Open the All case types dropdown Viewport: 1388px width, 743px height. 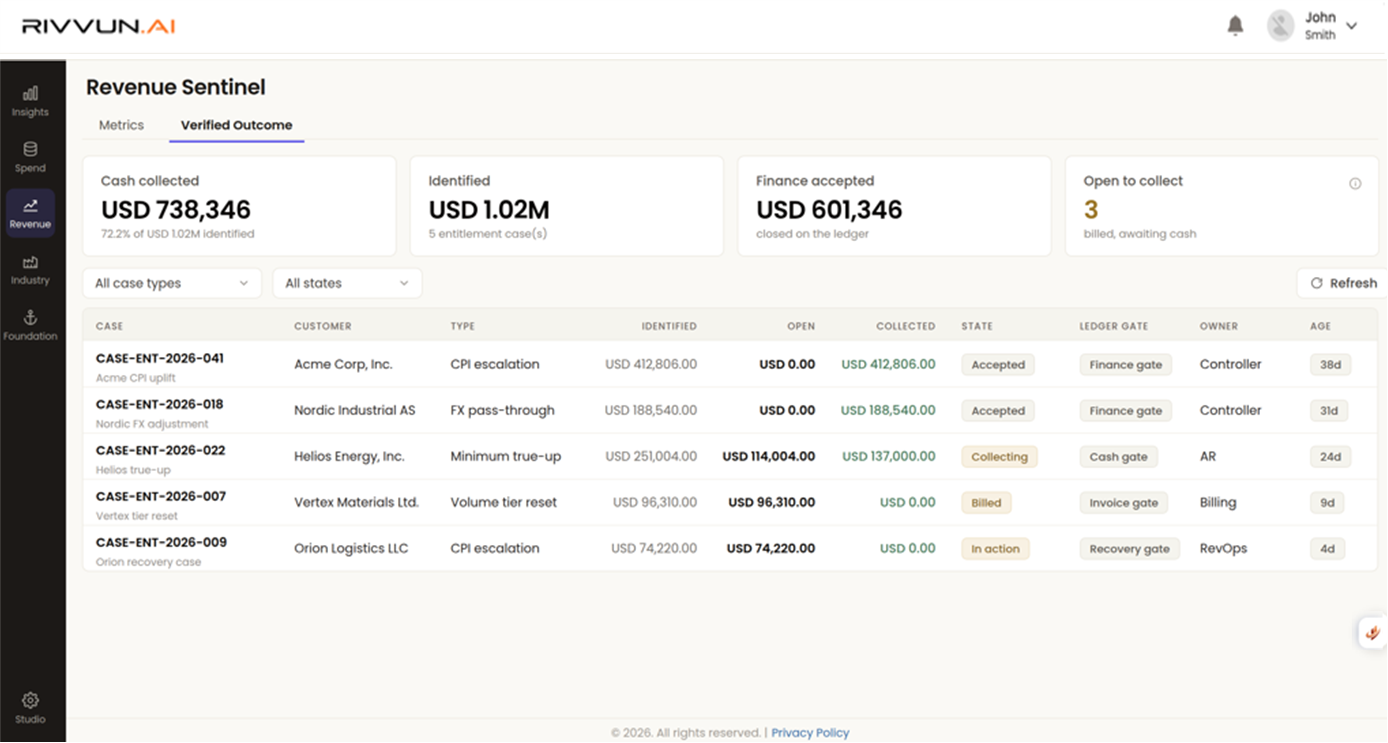[172, 283]
